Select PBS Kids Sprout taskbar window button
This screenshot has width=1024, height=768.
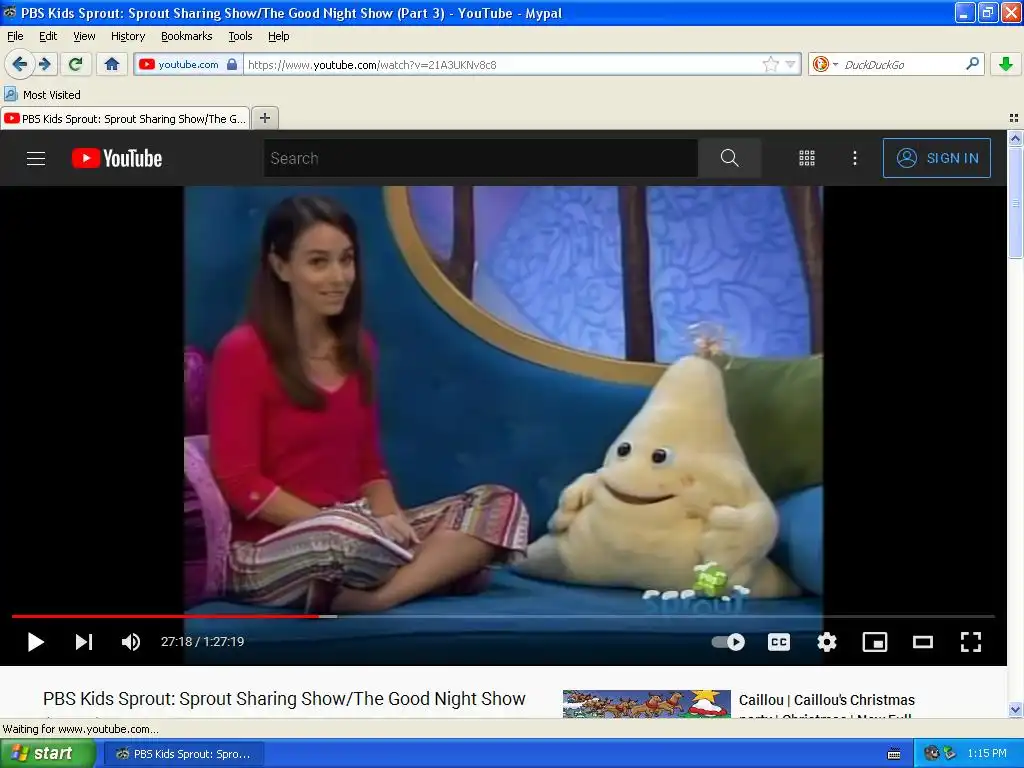tap(184, 754)
